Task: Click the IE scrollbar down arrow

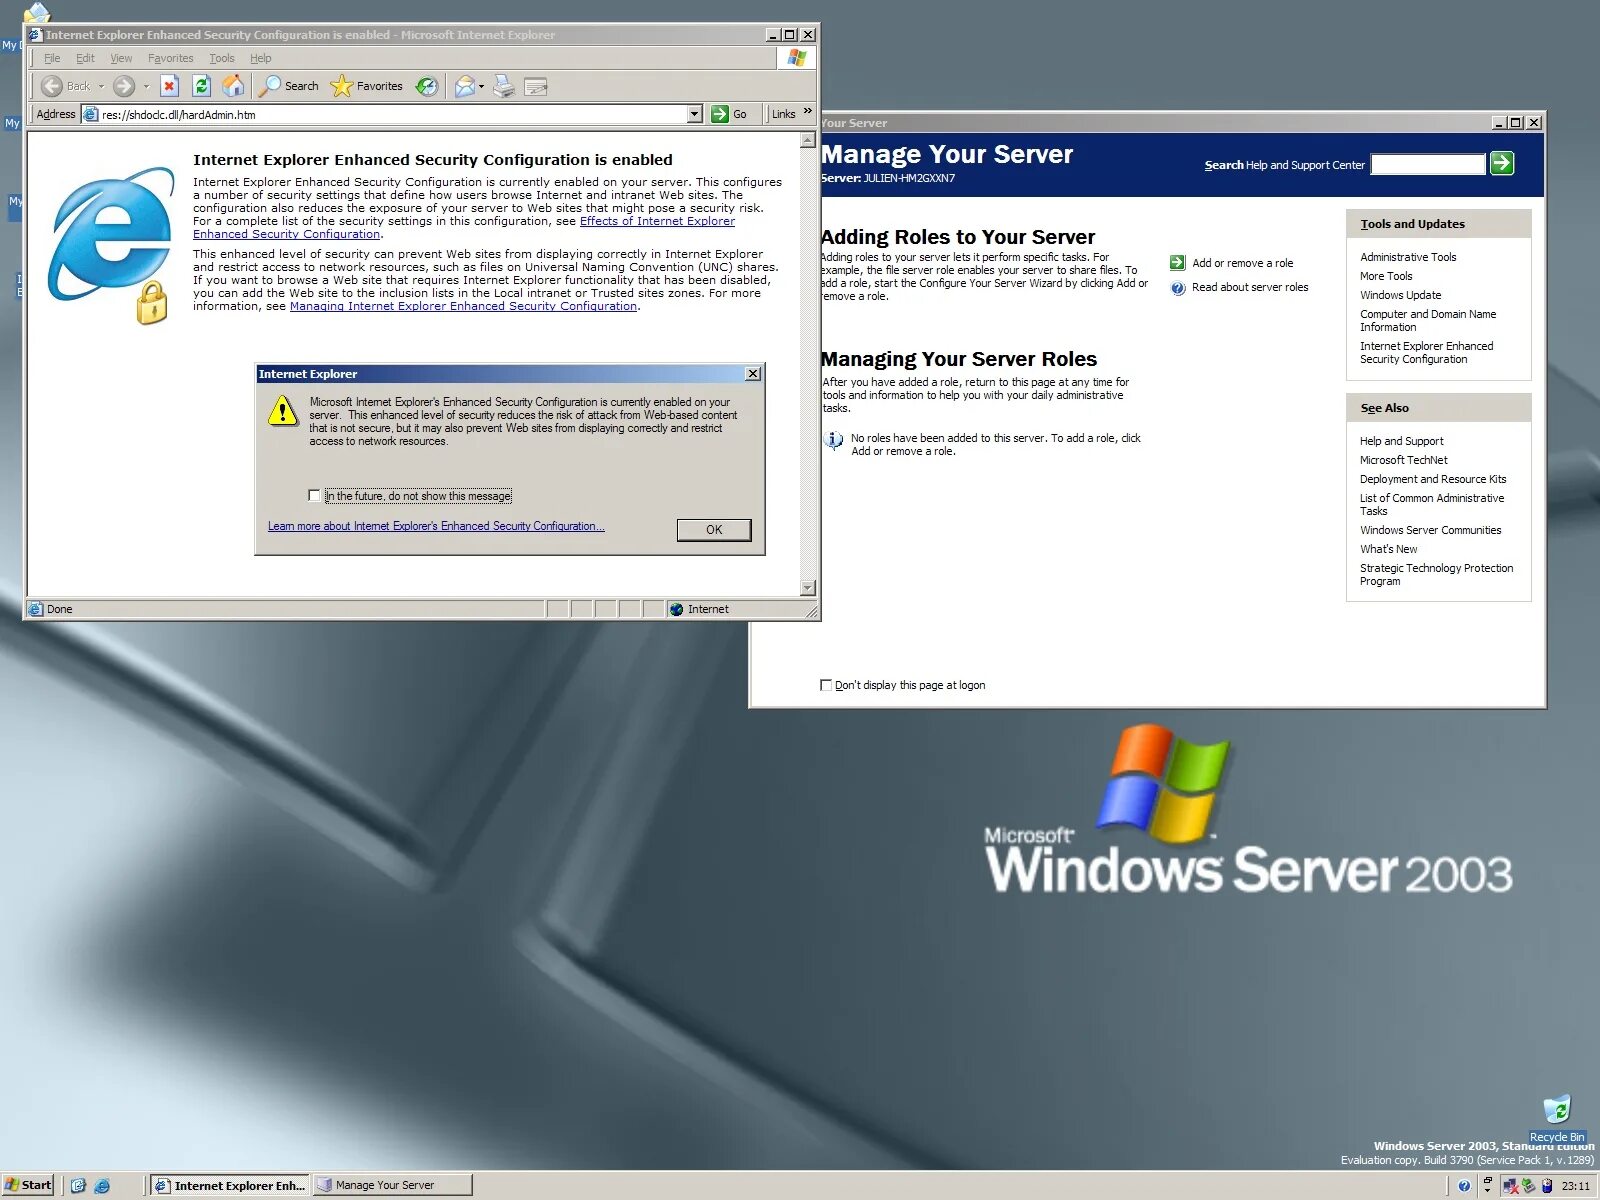Action: (x=808, y=588)
